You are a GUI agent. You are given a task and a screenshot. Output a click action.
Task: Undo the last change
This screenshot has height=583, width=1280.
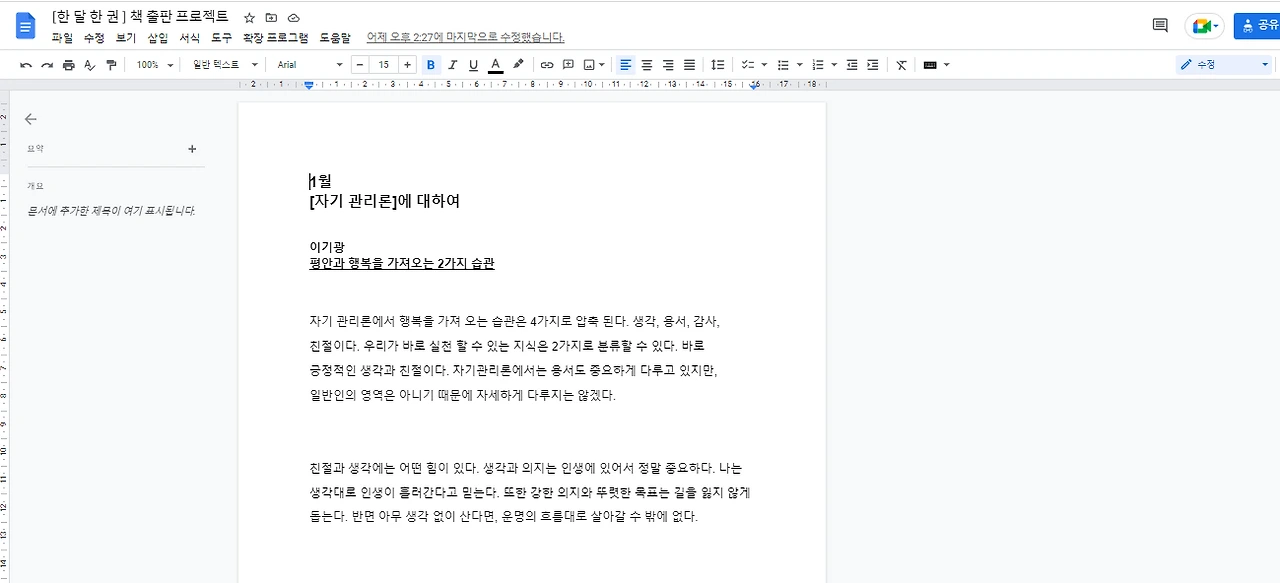click(x=26, y=64)
